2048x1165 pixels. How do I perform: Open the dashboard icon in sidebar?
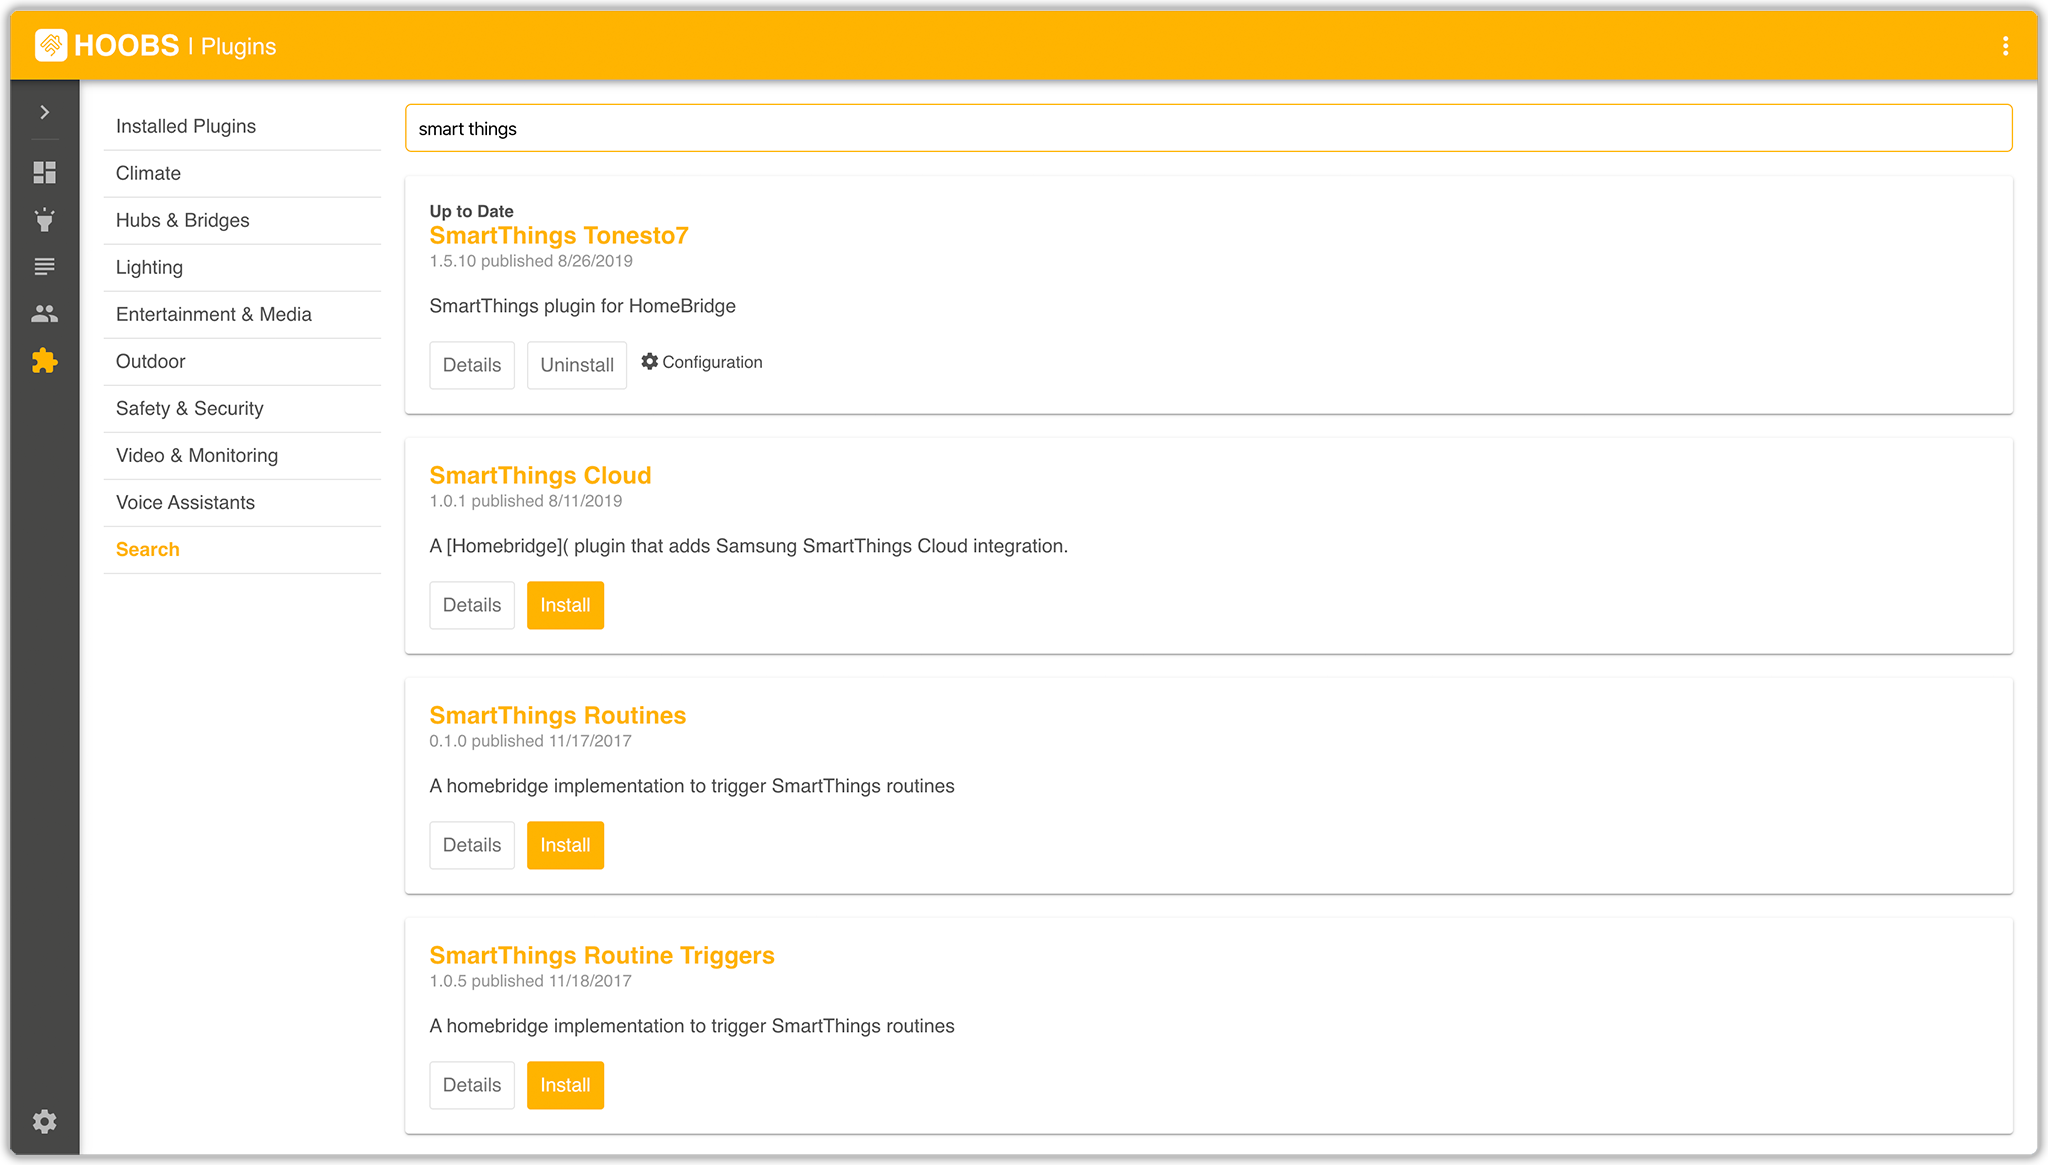pyautogui.click(x=44, y=173)
